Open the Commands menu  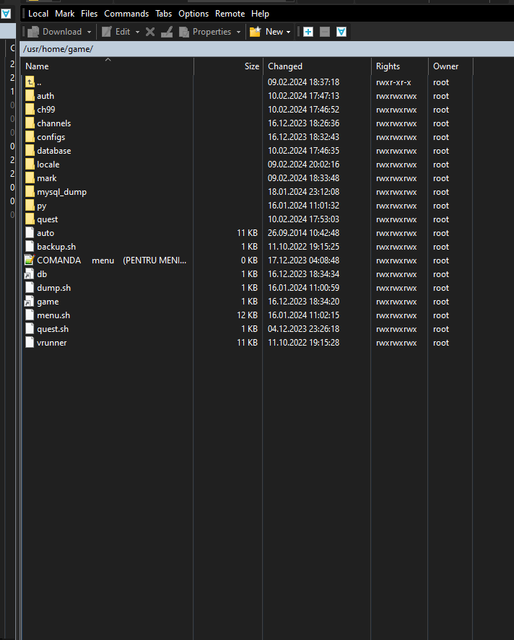[x=126, y=14]
